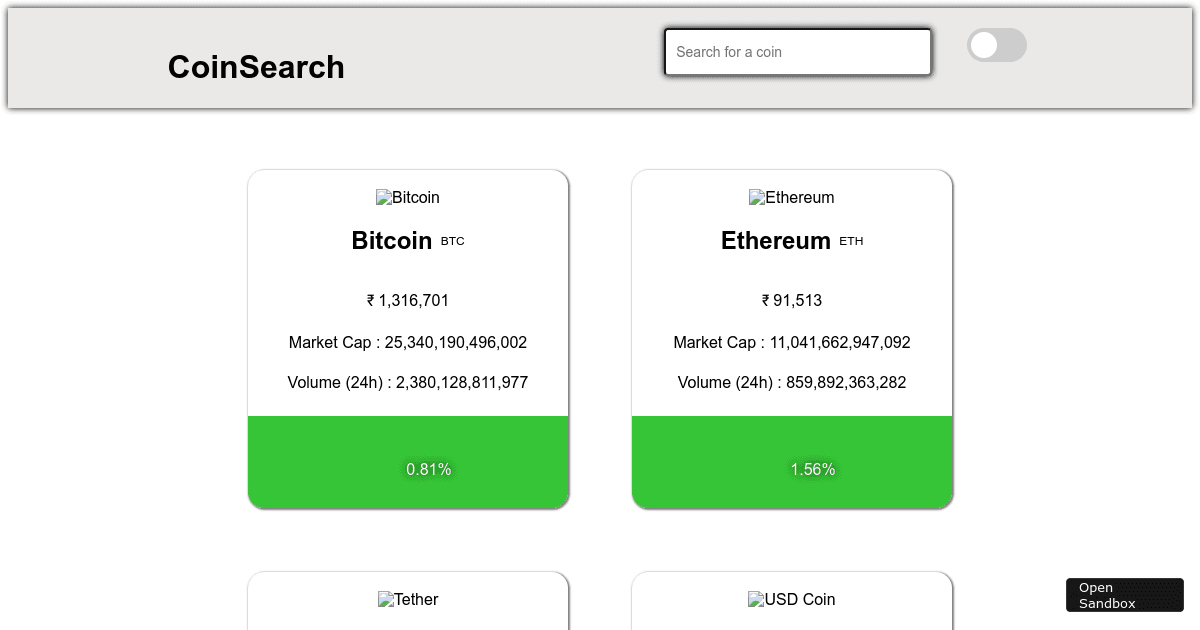Click the round knob of the header toggle
This screenshot has height=630, width=1200.
pyautogui.click(x=983, y=45)
